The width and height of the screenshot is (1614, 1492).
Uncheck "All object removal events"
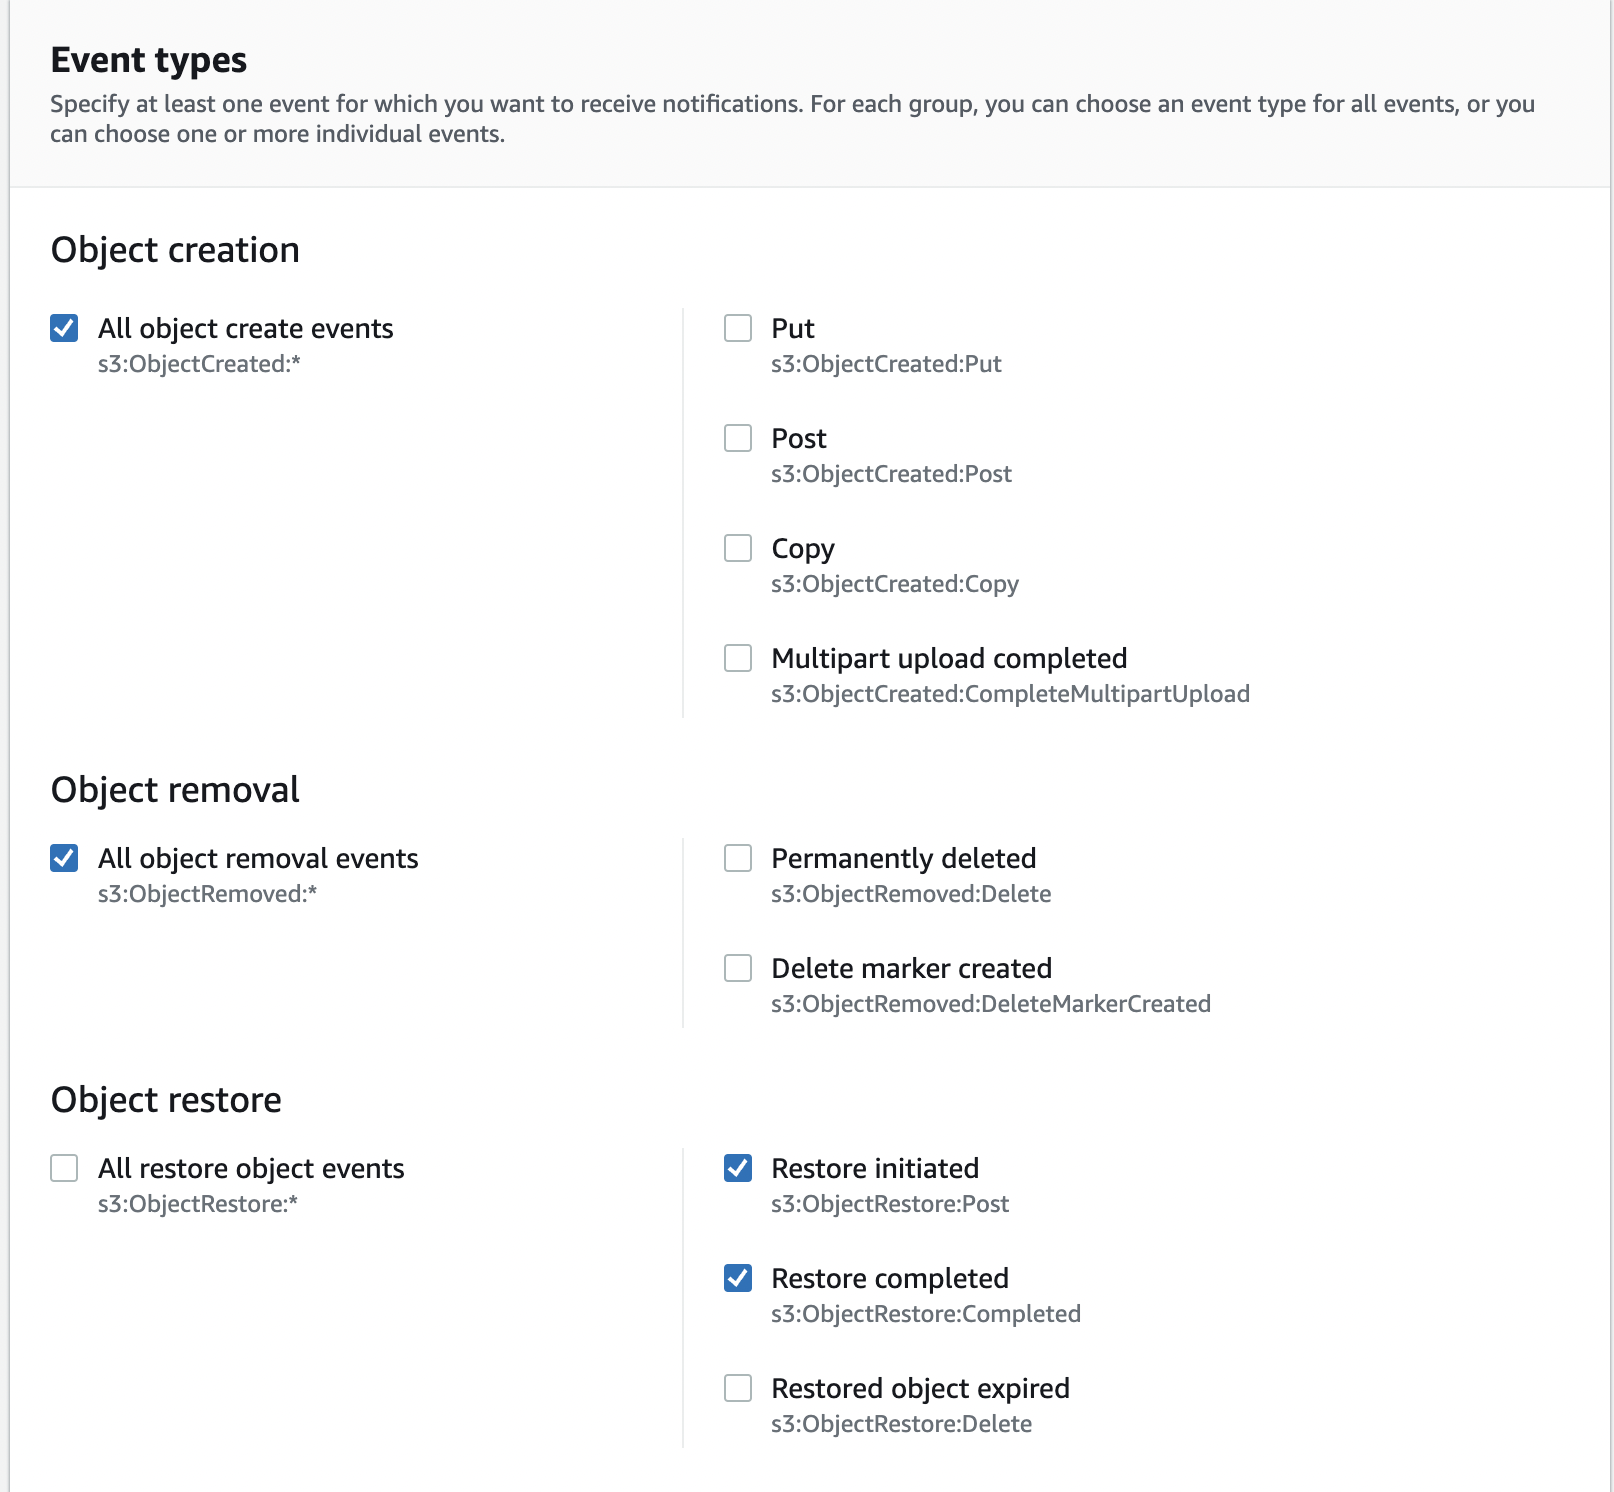point(63,858)
